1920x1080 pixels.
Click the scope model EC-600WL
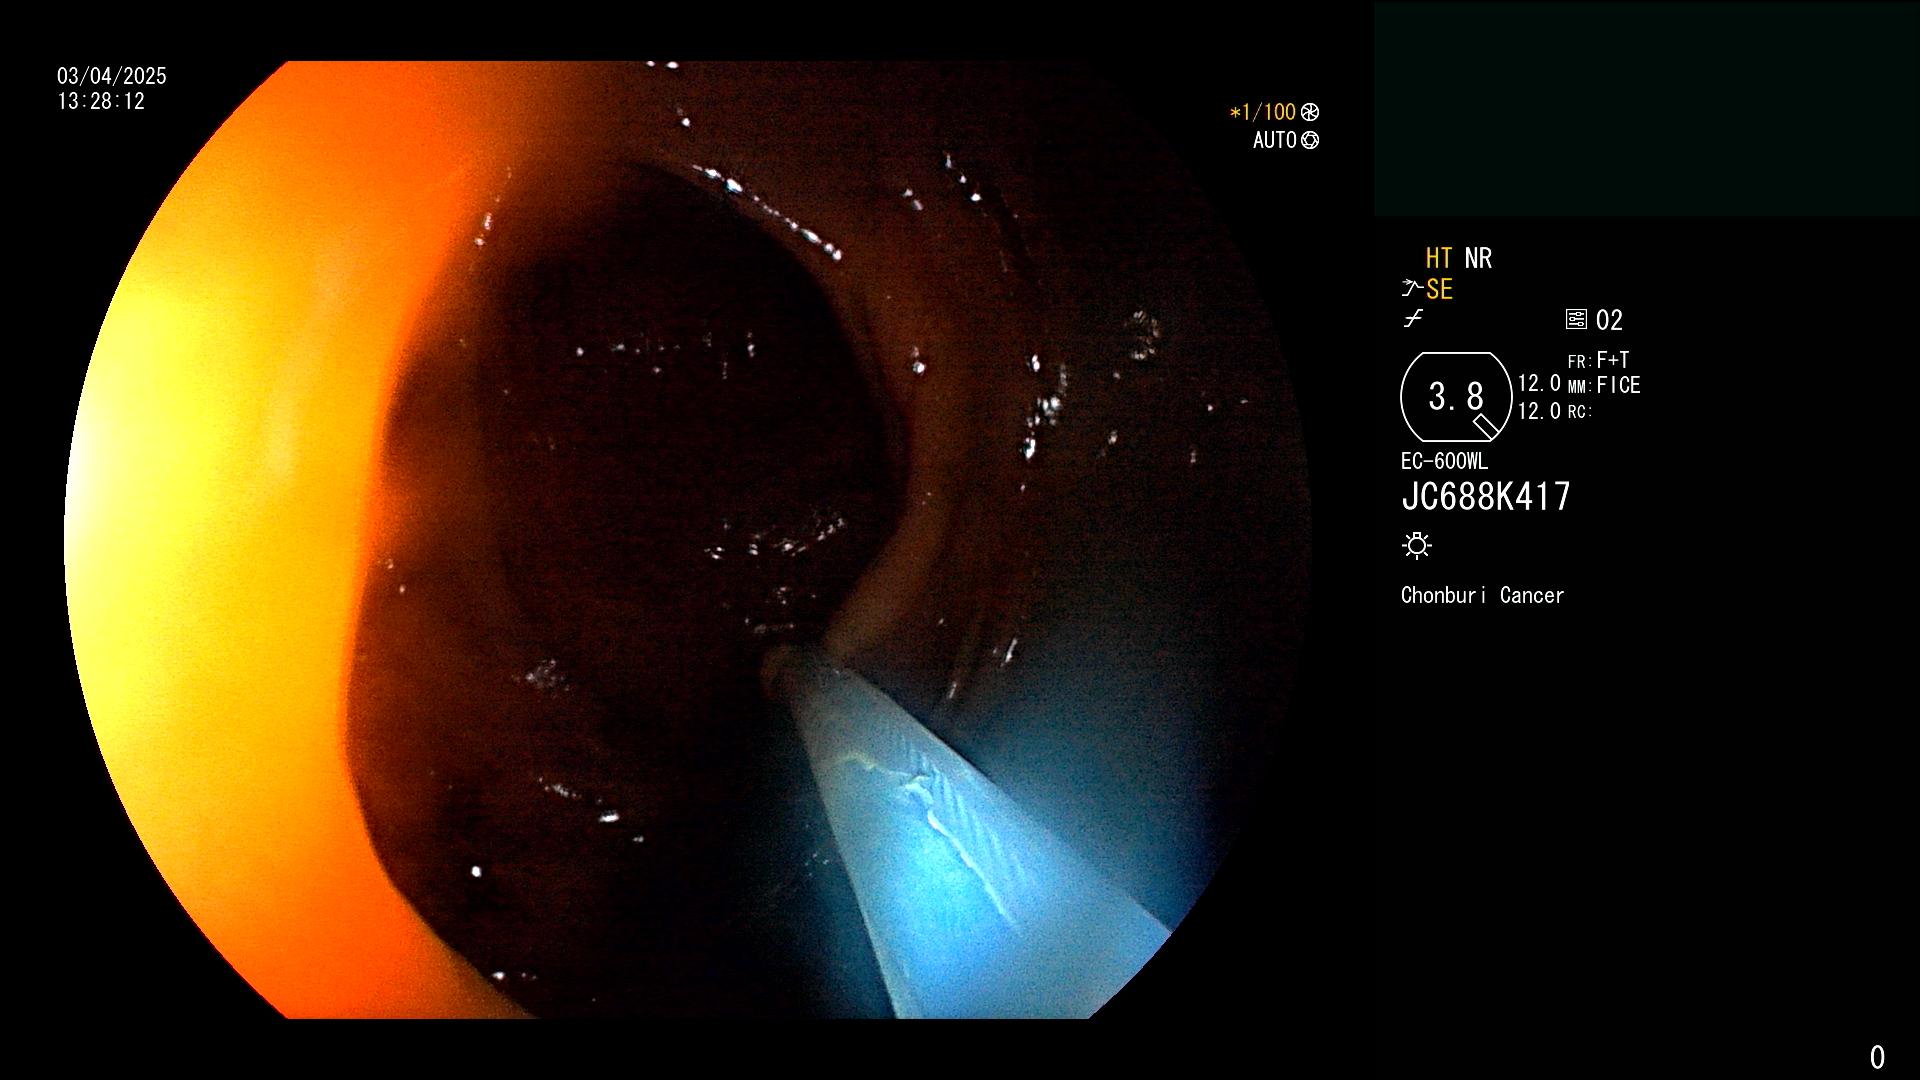point(1444,461)
